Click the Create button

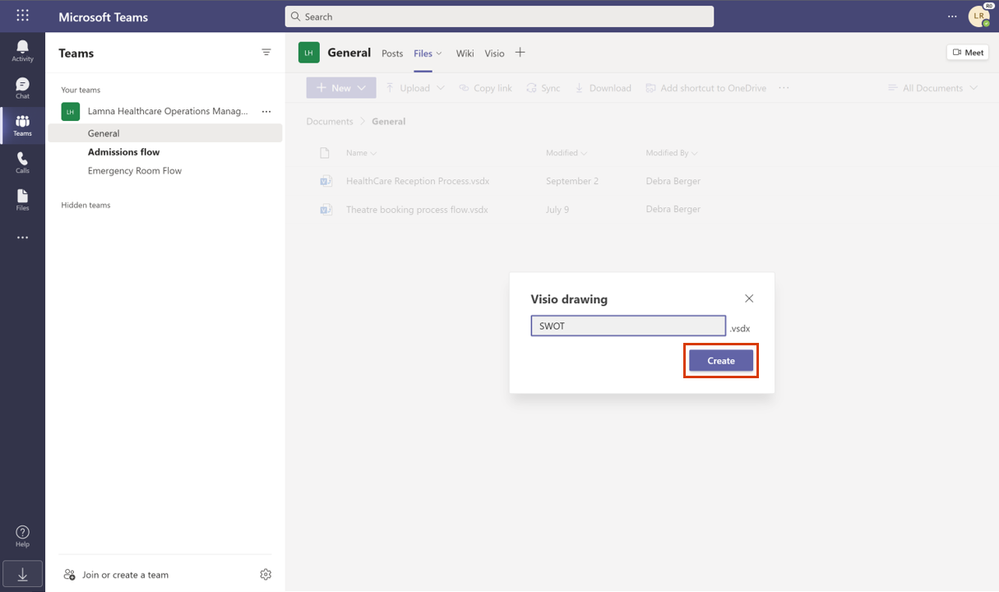(721, 361)
